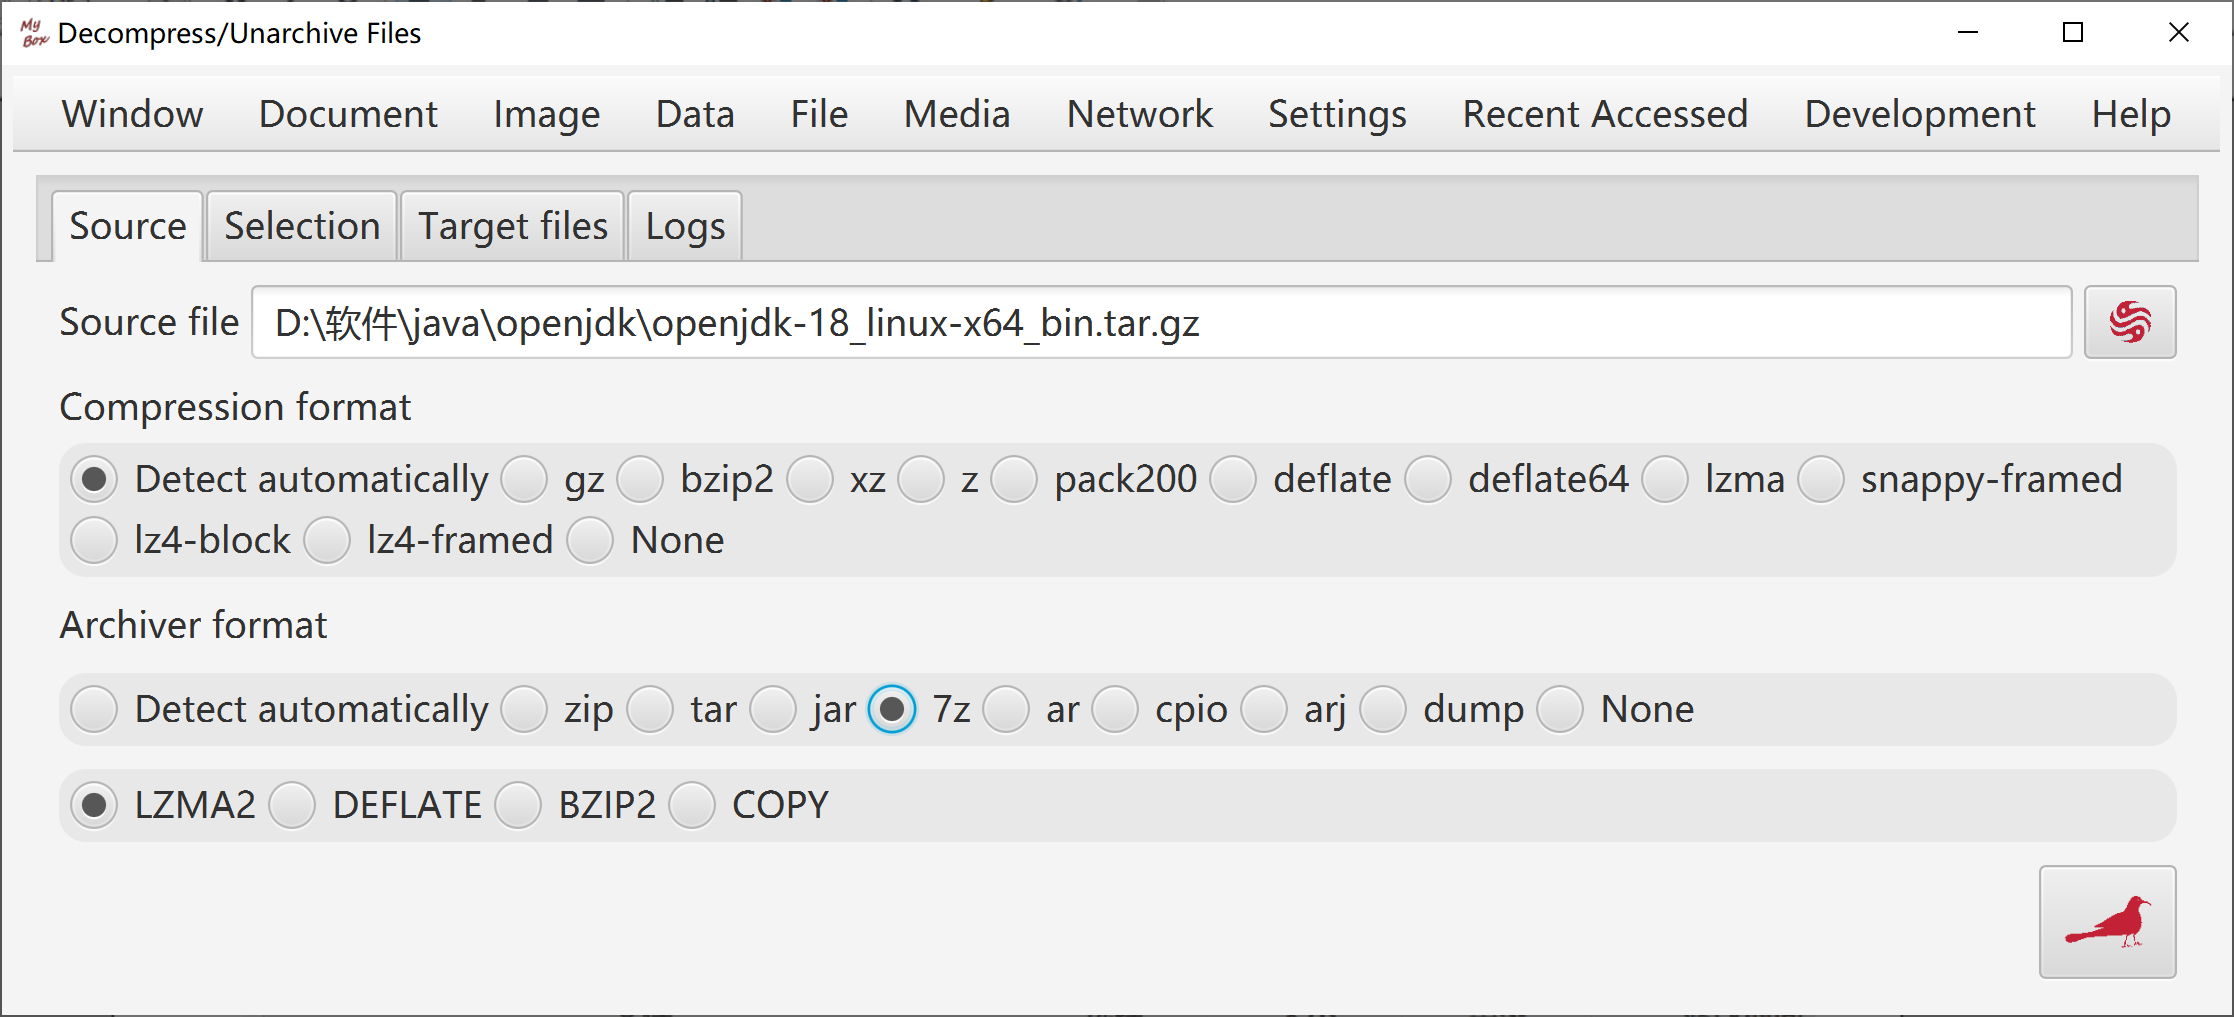2234x1017 pixels.
Task: Open the Logs tab
Action: (x=685, y=226)
